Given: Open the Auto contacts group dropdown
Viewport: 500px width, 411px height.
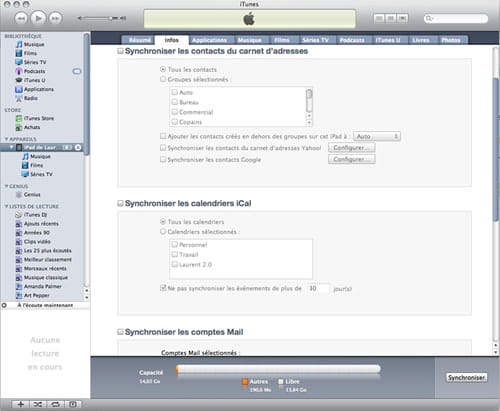Looking at the screenshot, I should (377, 136).
